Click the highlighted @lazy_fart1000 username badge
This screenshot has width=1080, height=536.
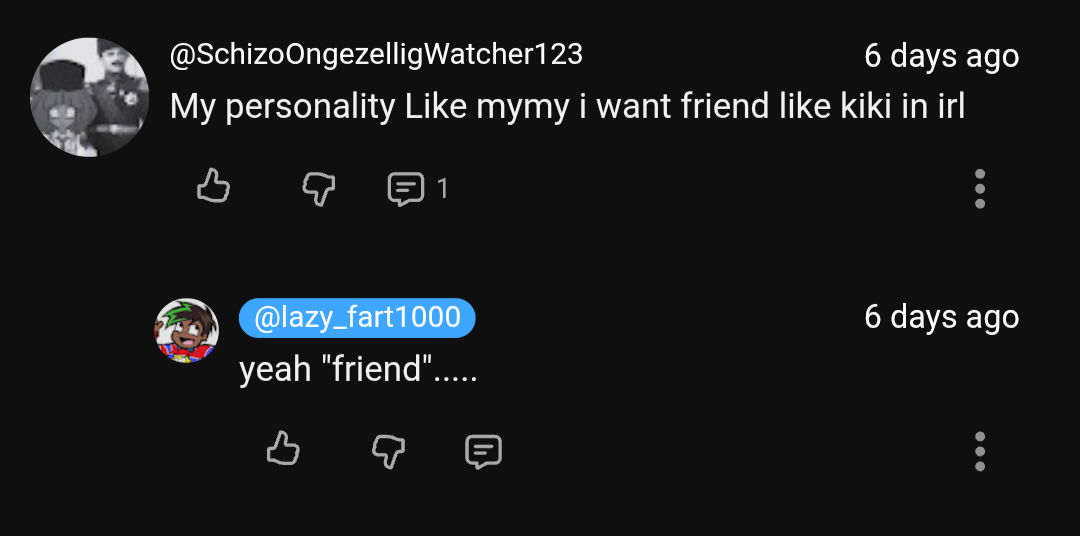click(357, 318)
